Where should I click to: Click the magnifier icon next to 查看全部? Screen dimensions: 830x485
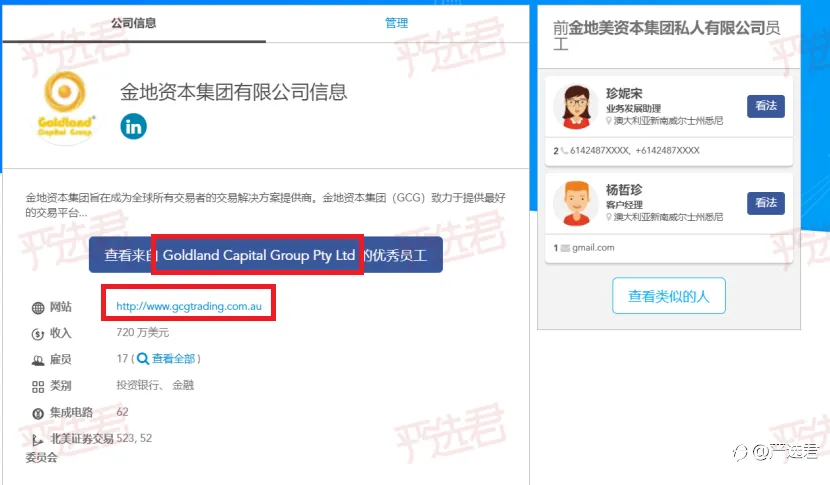(143, 359)
